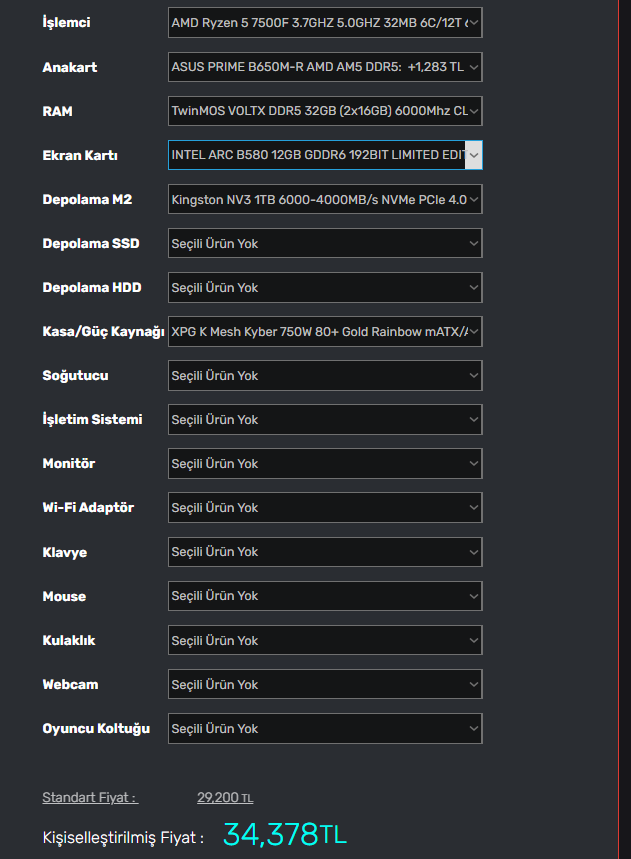Click the Soğutucu dropdown chevron

point(474,375)
